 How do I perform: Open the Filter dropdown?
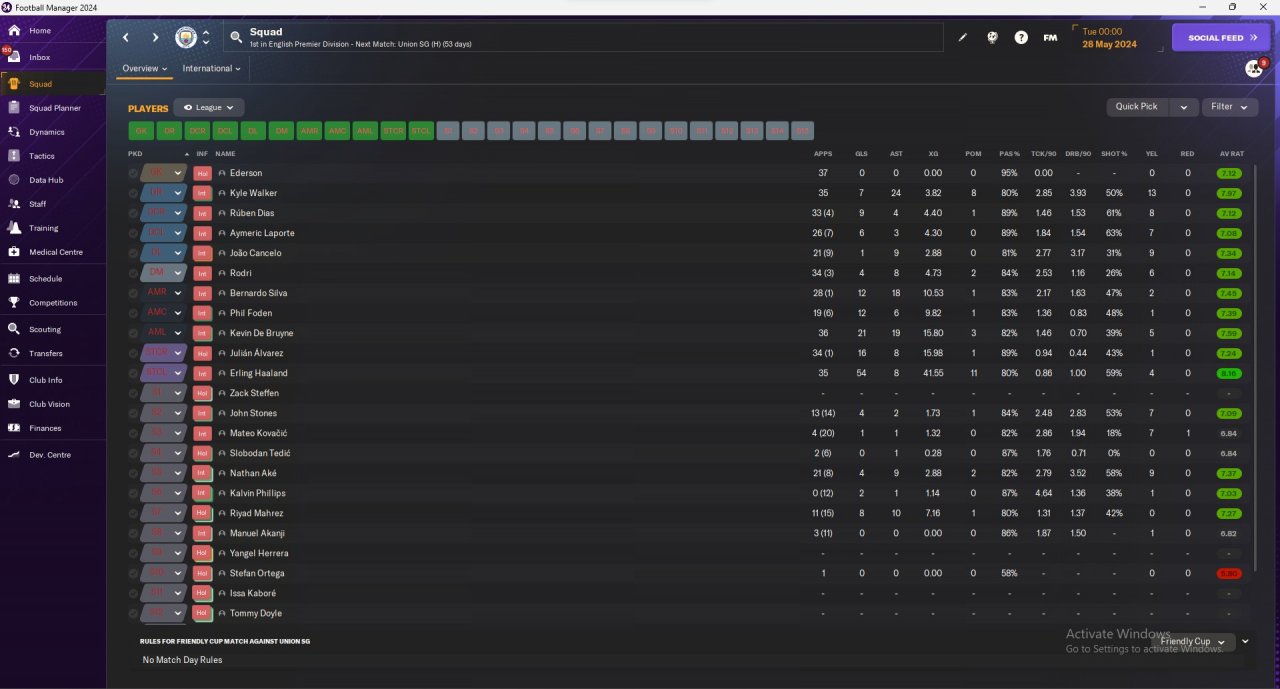point(1229,107)
